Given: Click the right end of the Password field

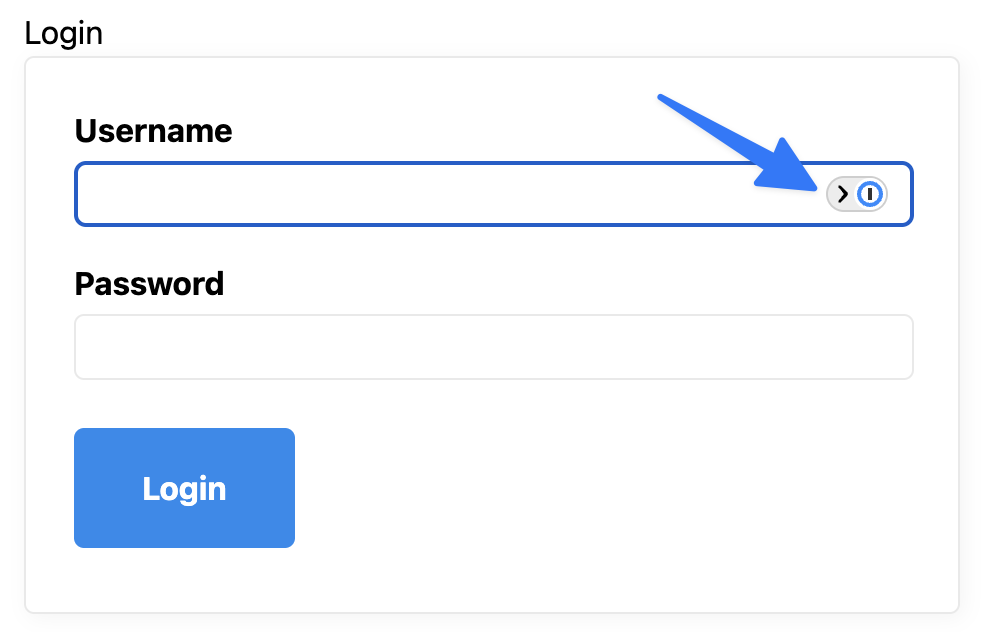Looking at the screenshot, I should pyautogui.click(x=895, y=347).
